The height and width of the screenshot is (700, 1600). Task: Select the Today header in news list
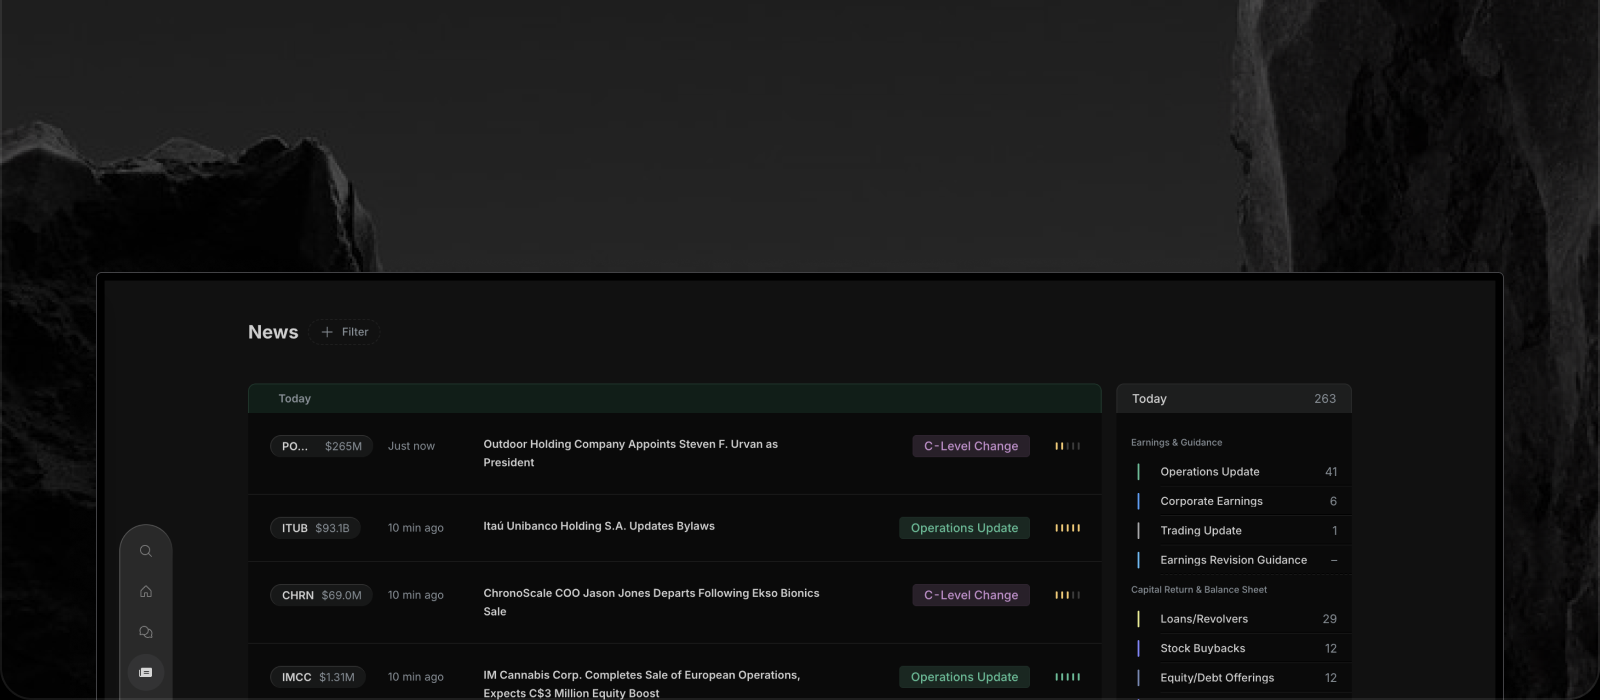(x=674, y=398)
